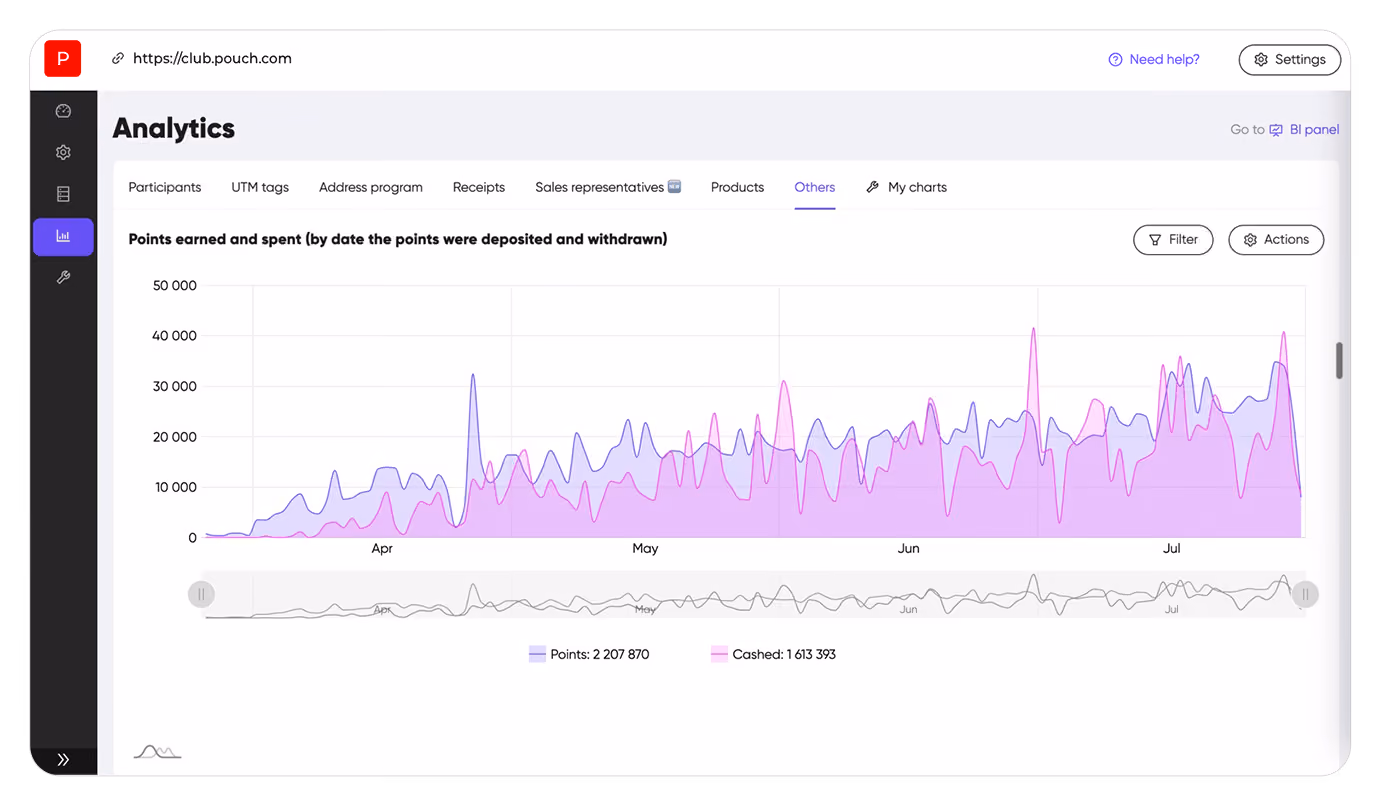Click the right range slider handle
This screenshot has height=810, width=1380.
click(x=1305, y=594)
